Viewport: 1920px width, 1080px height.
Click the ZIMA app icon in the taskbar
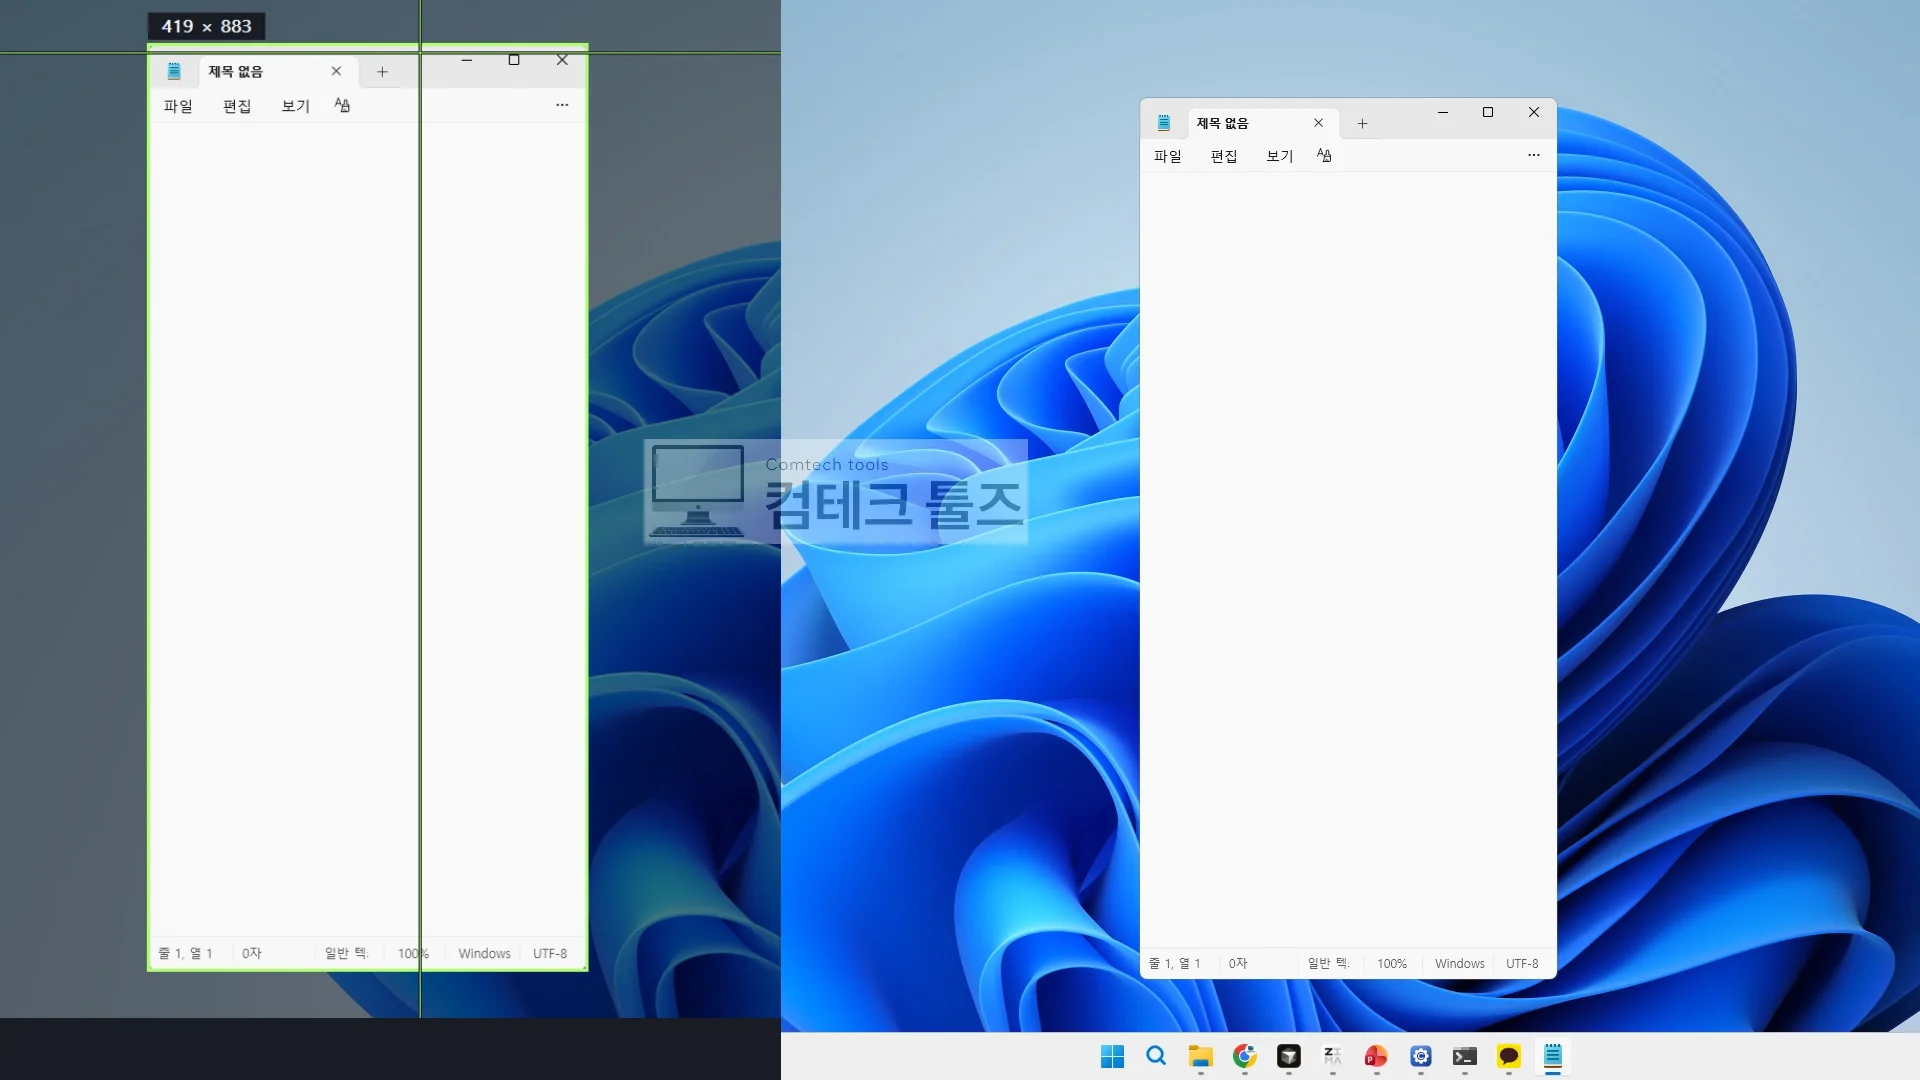point(1332,1056)
